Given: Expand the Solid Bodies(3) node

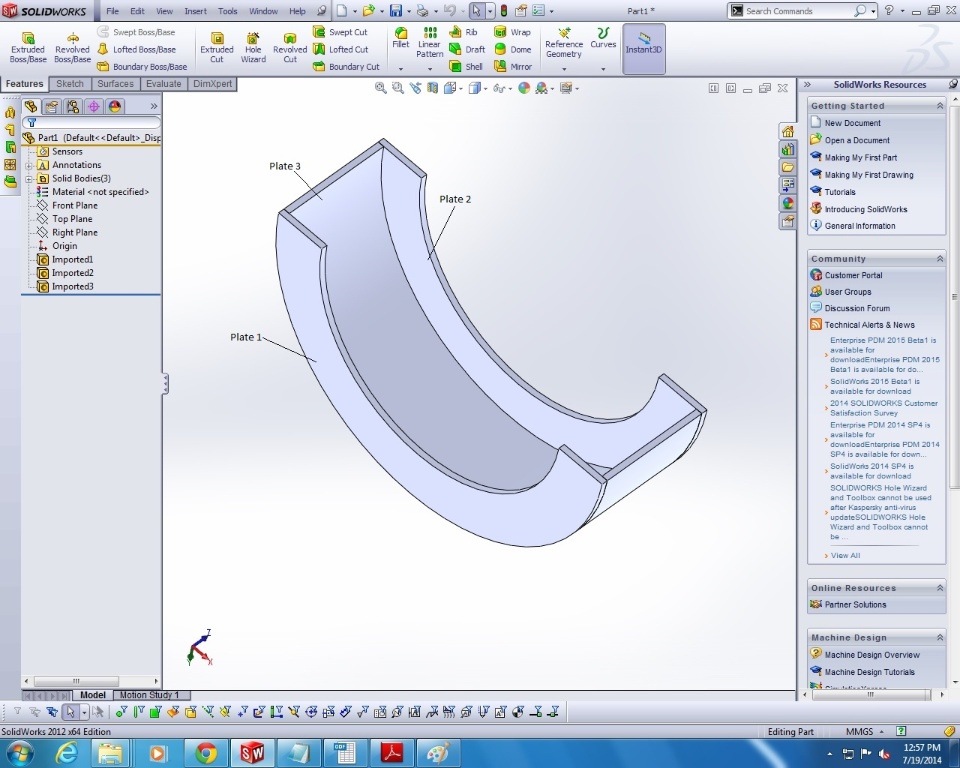Looking at the screenshot, I should [x=29, y=179].
